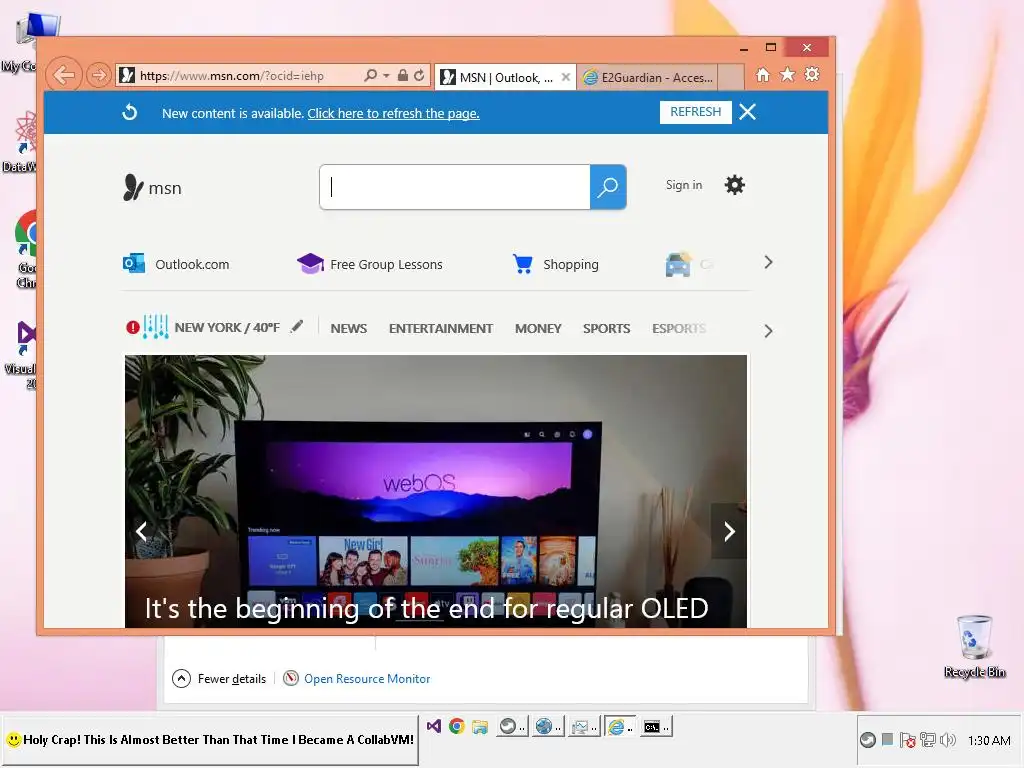
Task: Click the red weather alert icon
Action: pos(133,327)
